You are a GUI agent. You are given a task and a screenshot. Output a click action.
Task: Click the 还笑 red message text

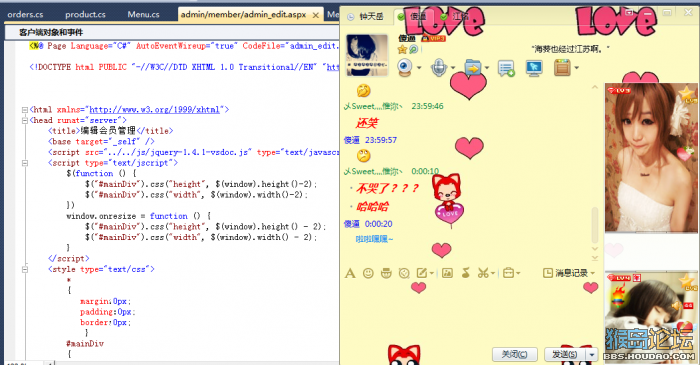tap(367, 123)
